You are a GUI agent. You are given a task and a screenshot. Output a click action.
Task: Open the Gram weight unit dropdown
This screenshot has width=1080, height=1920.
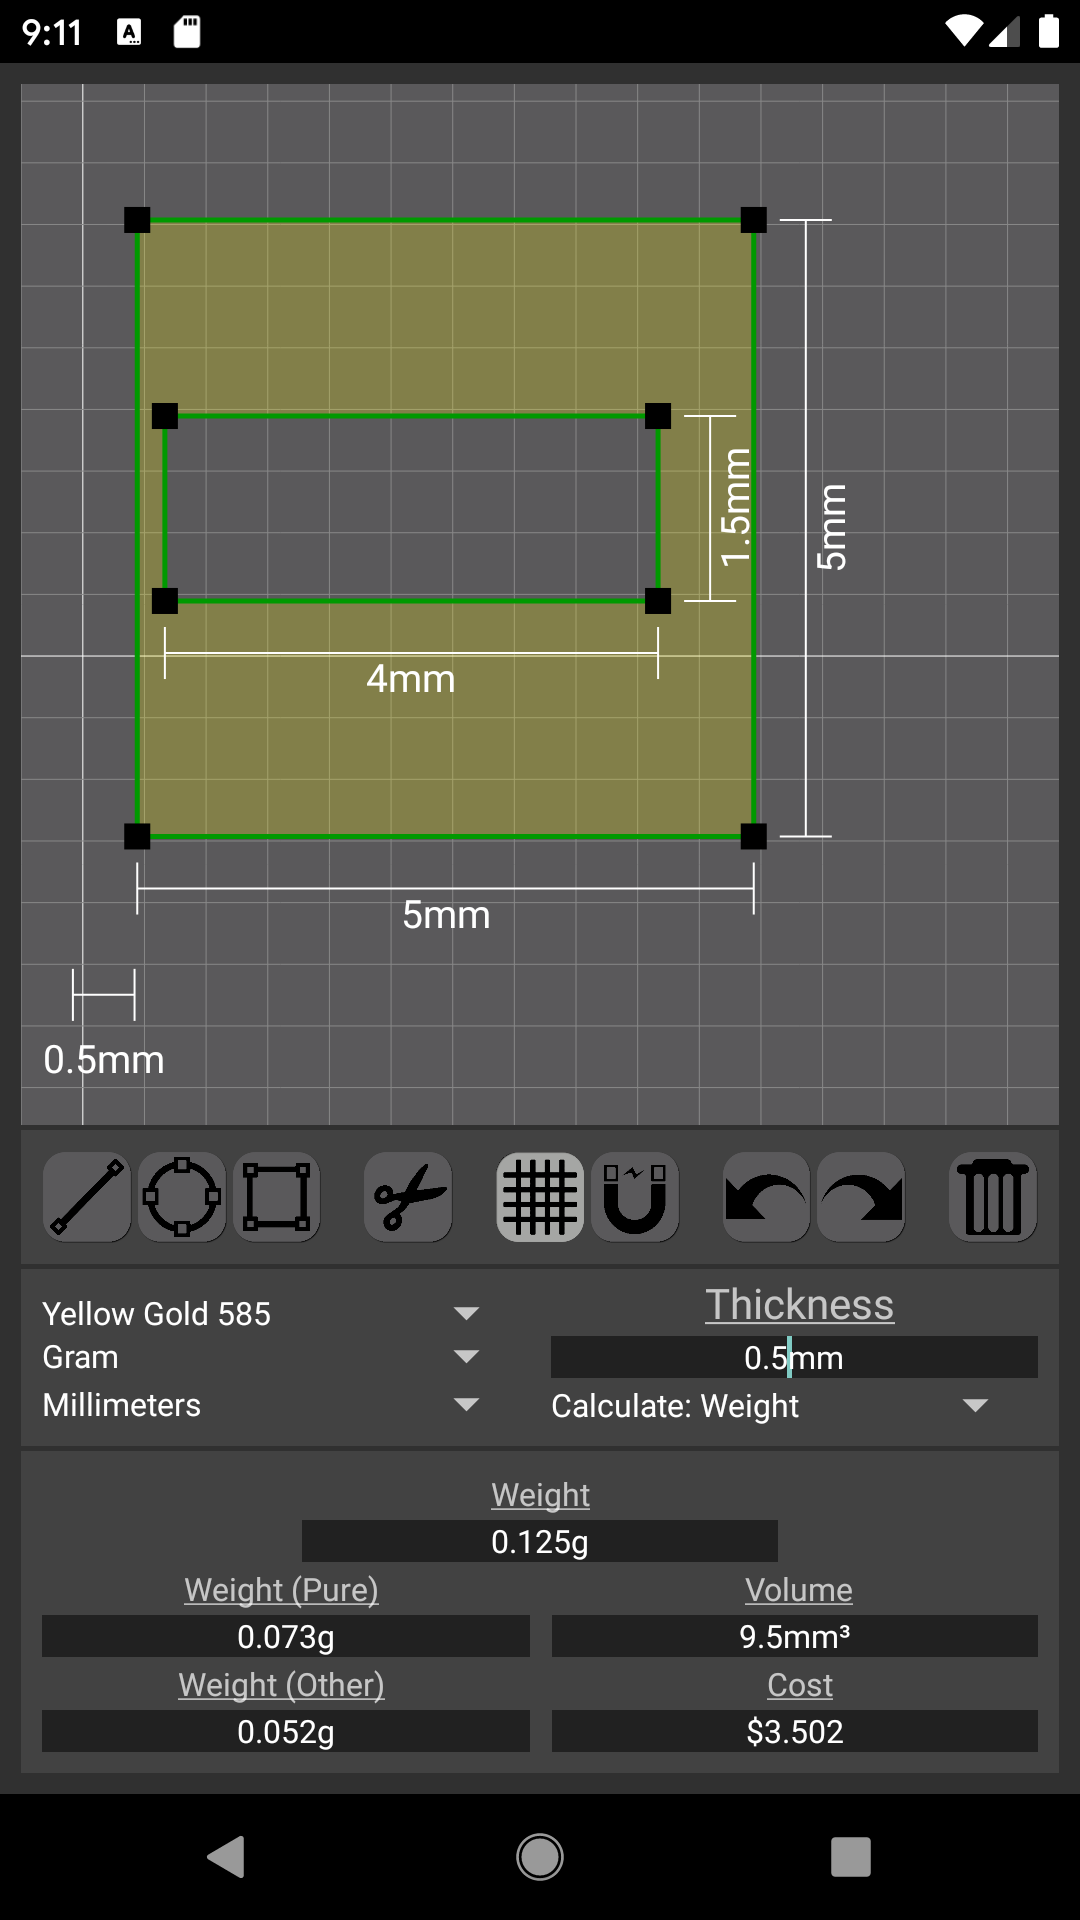point(262,1357)
